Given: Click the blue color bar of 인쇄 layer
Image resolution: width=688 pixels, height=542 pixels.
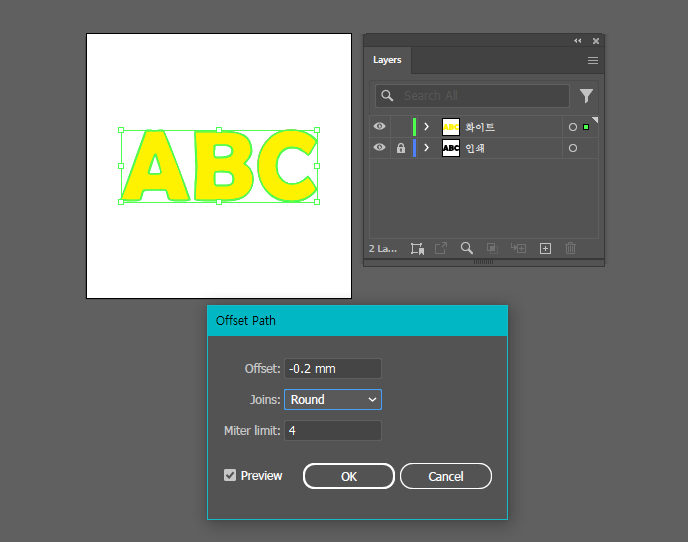Looking at the screenshot, I should click(414, 148).
